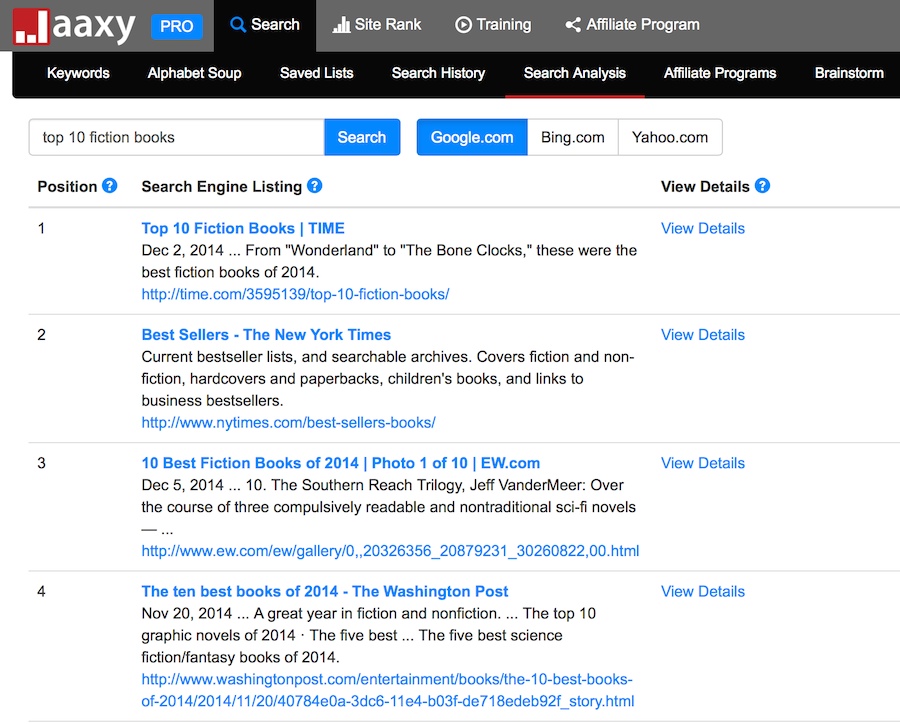
Task: Open Affiliate Programs submenu
Action: point(720,73)
